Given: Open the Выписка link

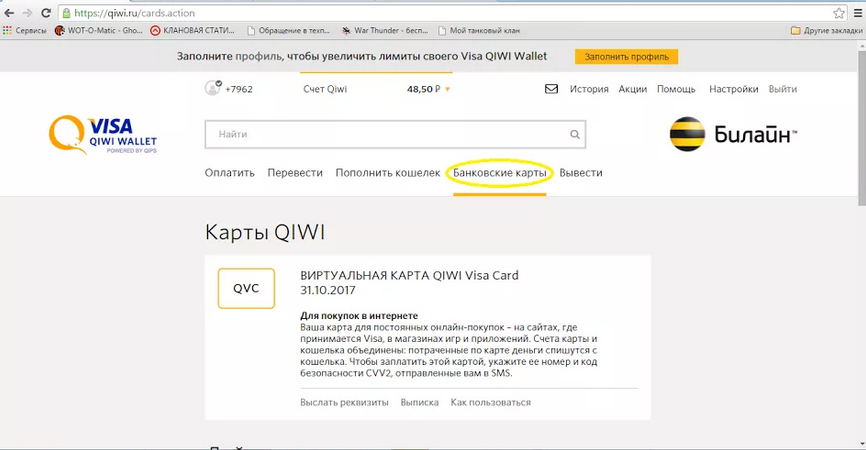Looking at the screenshot, I should pos(420,403).
